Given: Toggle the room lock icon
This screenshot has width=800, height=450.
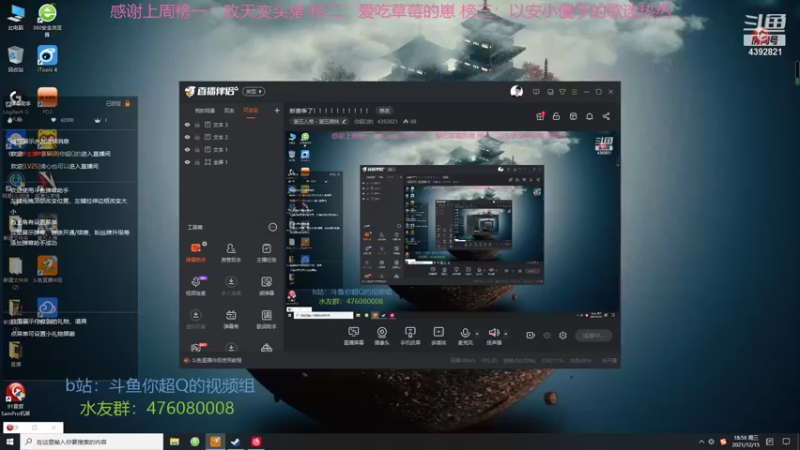Looking at the screenshot, I should pyautogui.click(x=556, y=116).
